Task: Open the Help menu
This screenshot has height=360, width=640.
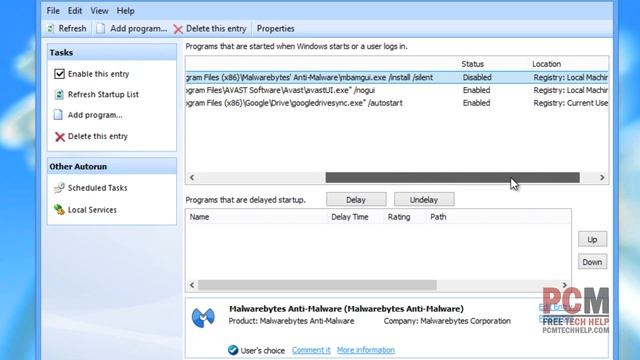Action: pos(125,11)
